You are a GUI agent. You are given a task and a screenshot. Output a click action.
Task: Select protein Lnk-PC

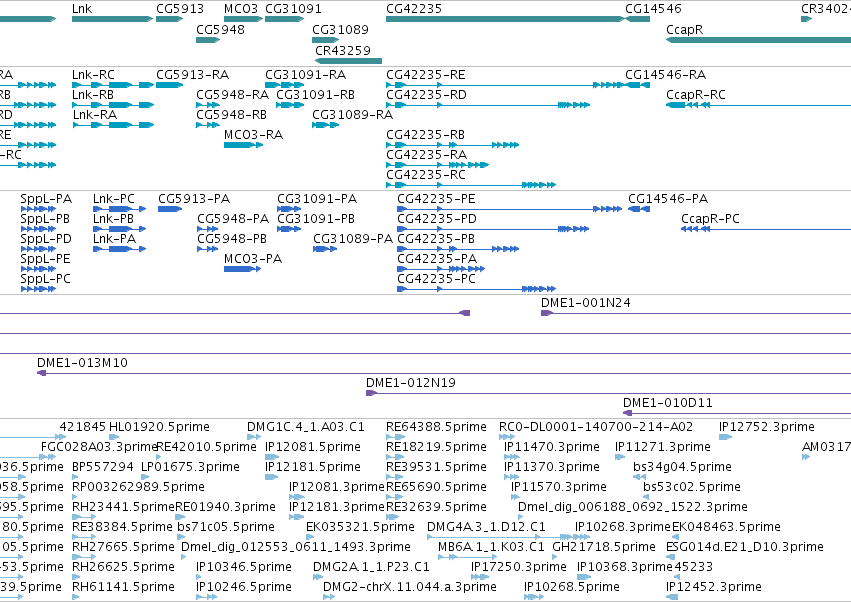click(114, 199)
